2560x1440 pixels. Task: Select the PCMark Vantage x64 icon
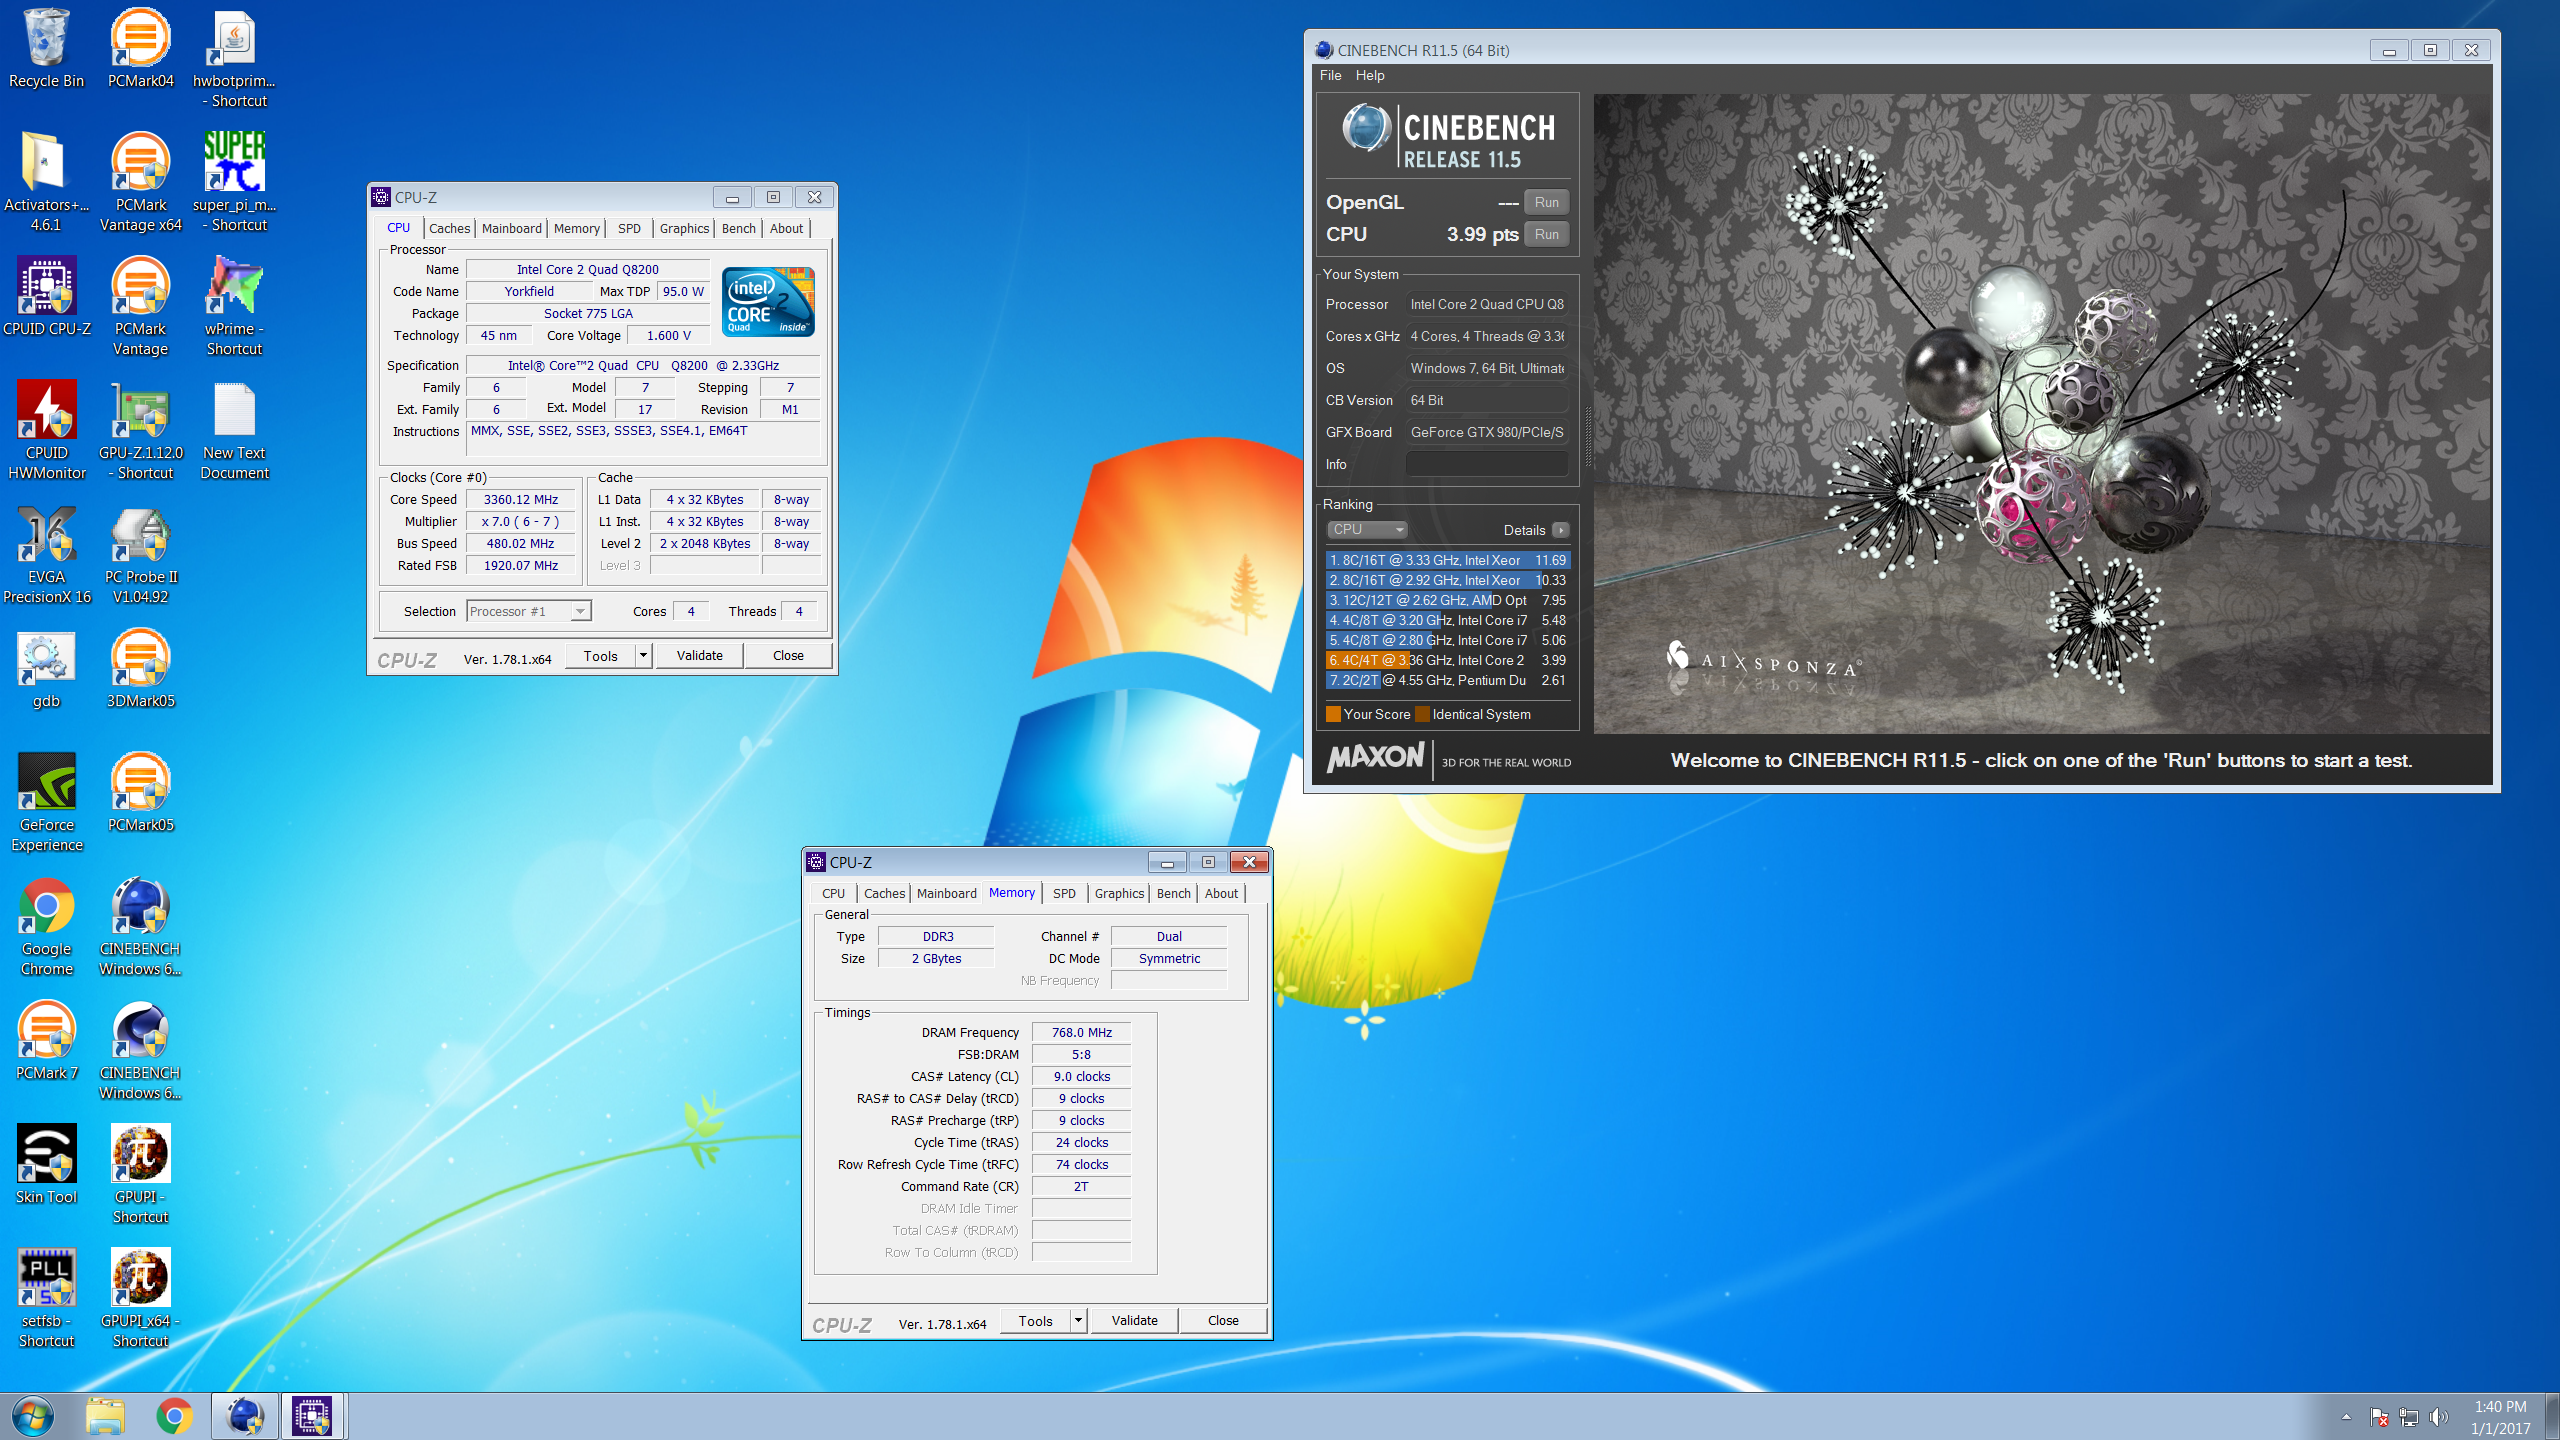point(140,182)
